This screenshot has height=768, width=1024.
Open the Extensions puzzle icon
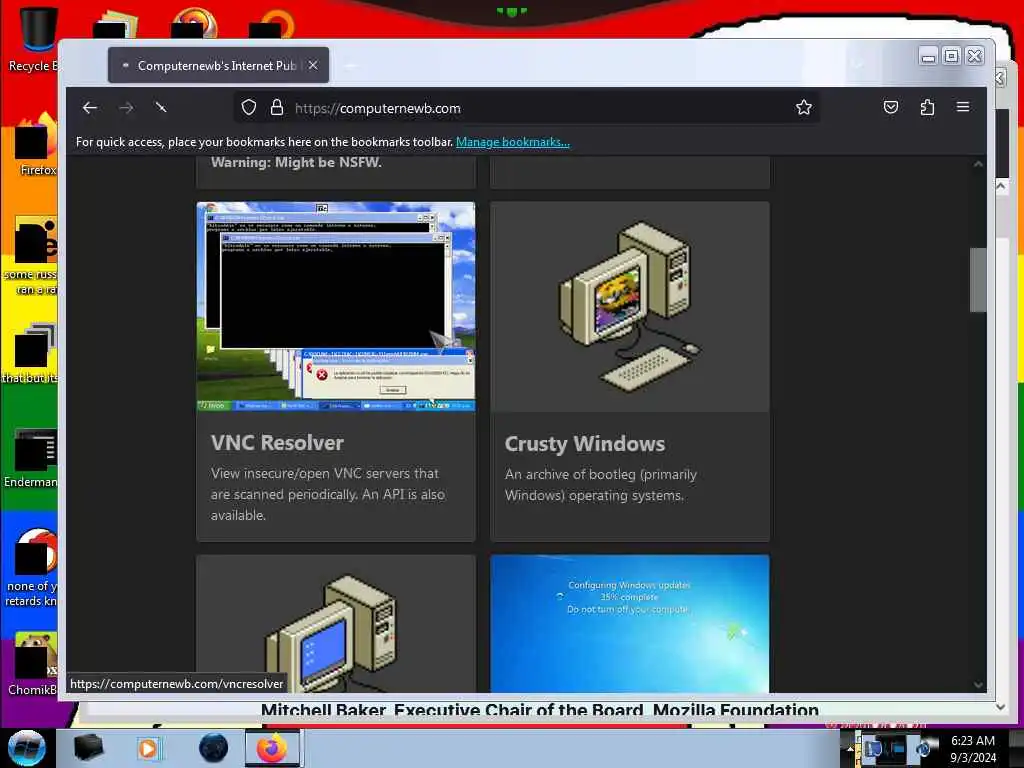(927, 107)
